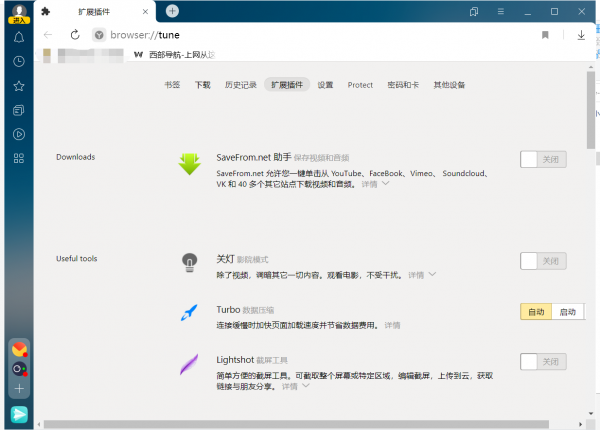
Task: Click the Turbo extension title
Action: point(228,309)
